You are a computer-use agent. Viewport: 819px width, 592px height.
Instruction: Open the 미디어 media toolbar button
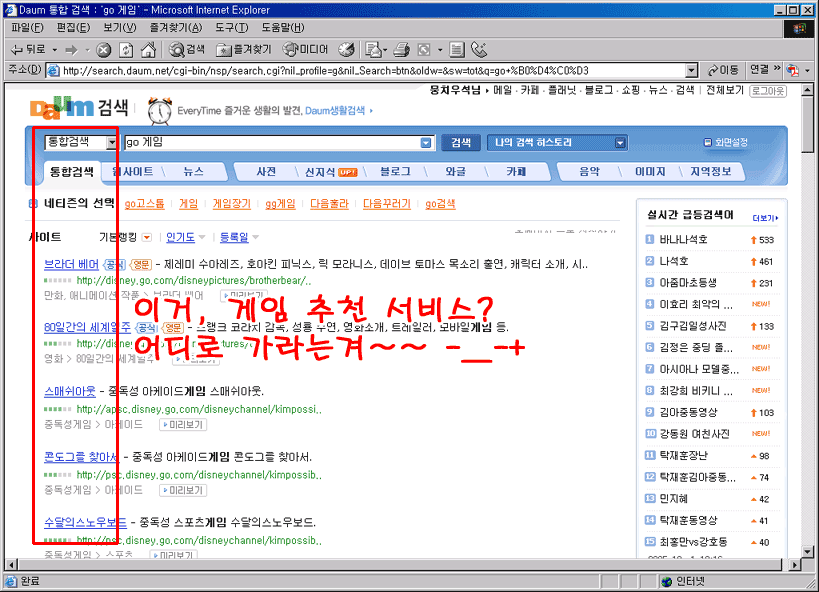pyautogui.click(x=306, y=50)
